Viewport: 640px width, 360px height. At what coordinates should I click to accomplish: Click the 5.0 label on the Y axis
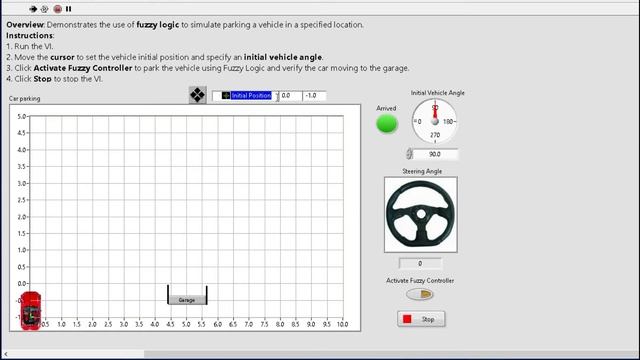click(22, 116)
